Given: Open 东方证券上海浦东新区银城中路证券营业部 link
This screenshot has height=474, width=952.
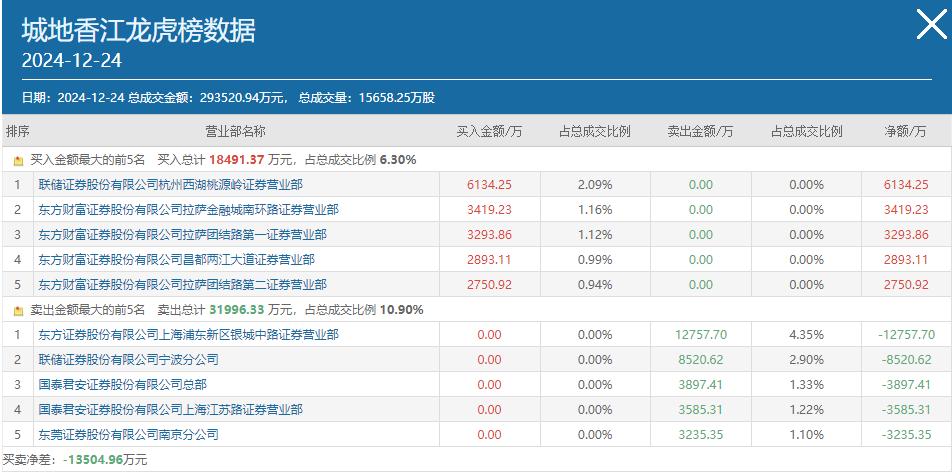Looking at the screenshot, I should tap(188, 334).
